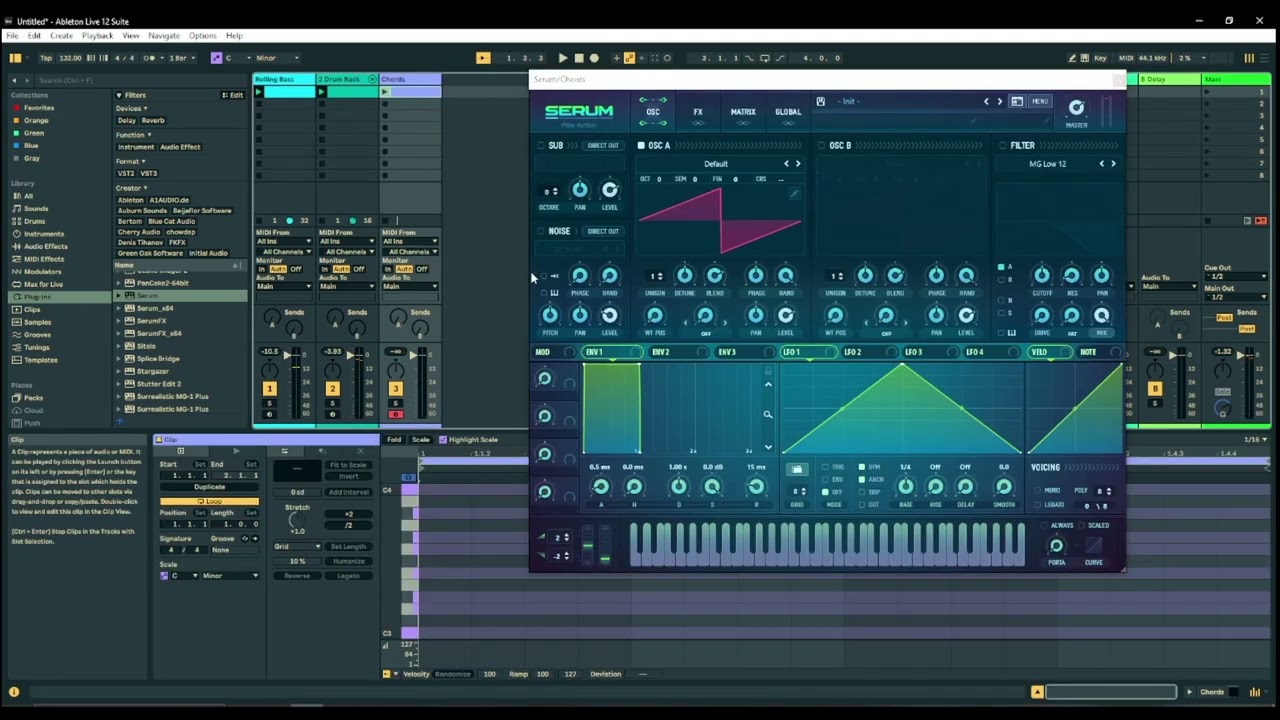The height and width of the screenshot is (720, 1280).
Task: Open the wavetable edit pencil icon in OSC A
Action: click(x=794, y=193)
